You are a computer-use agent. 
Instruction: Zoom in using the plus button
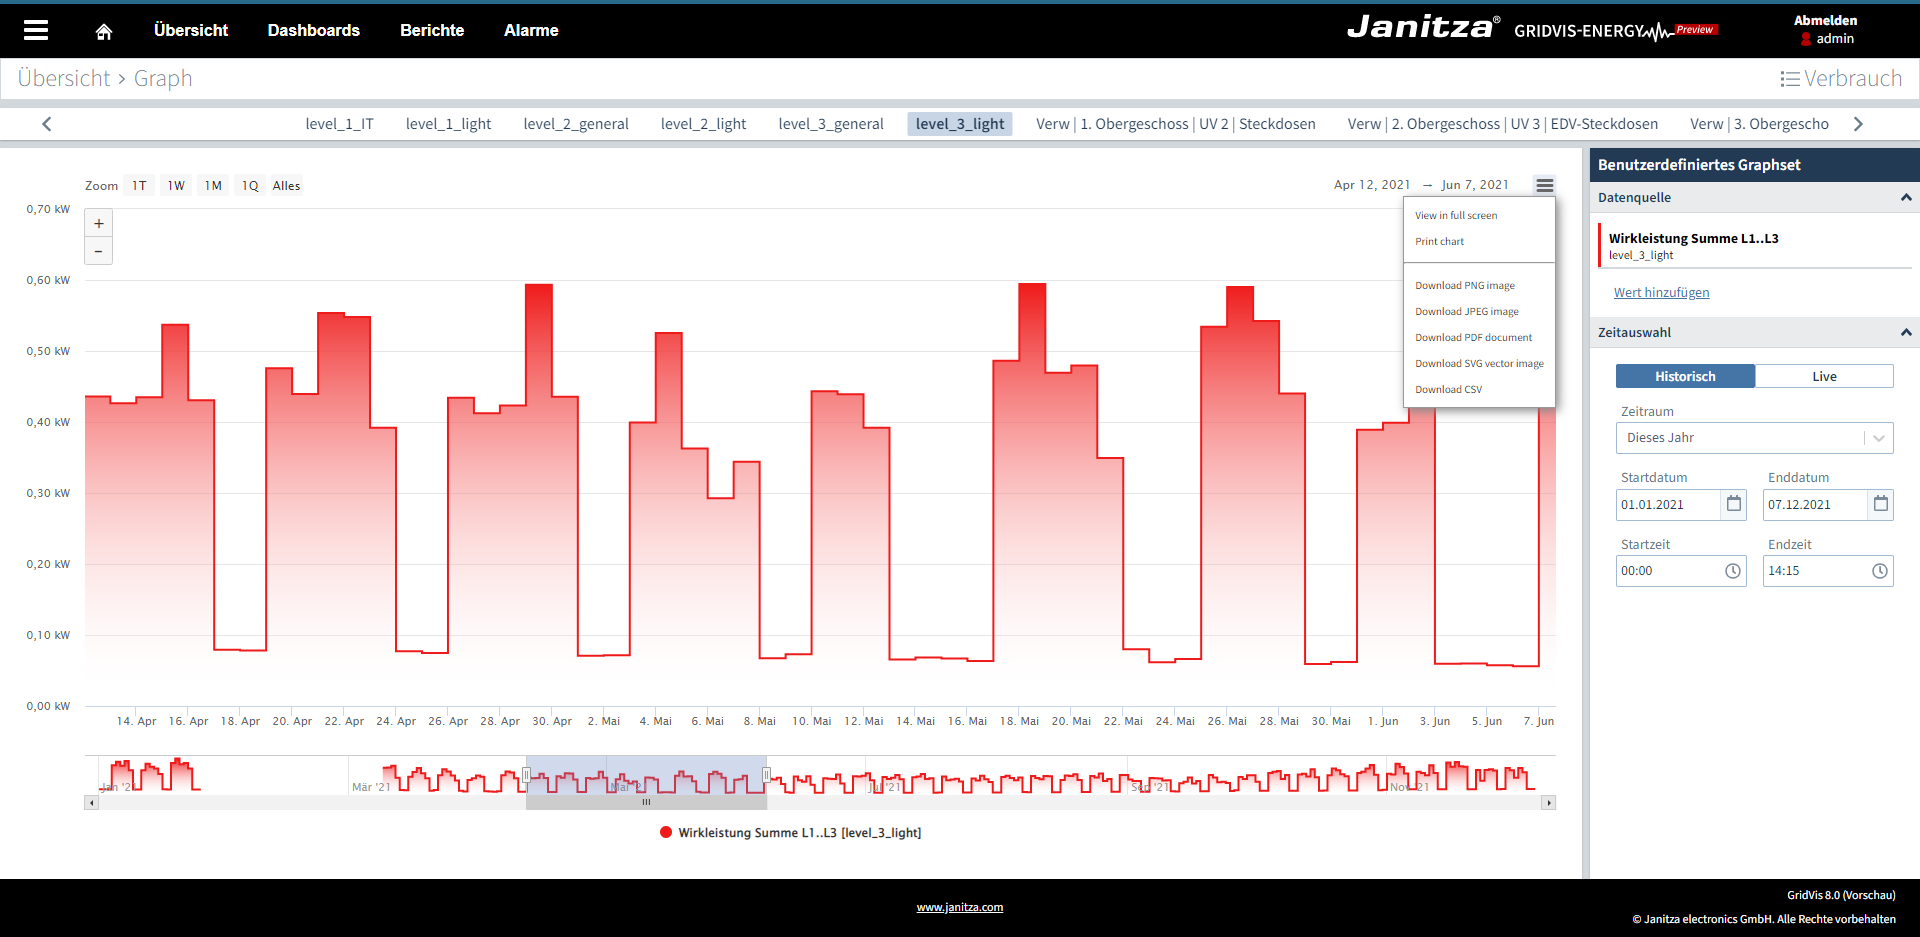click(x=97, y=223)
